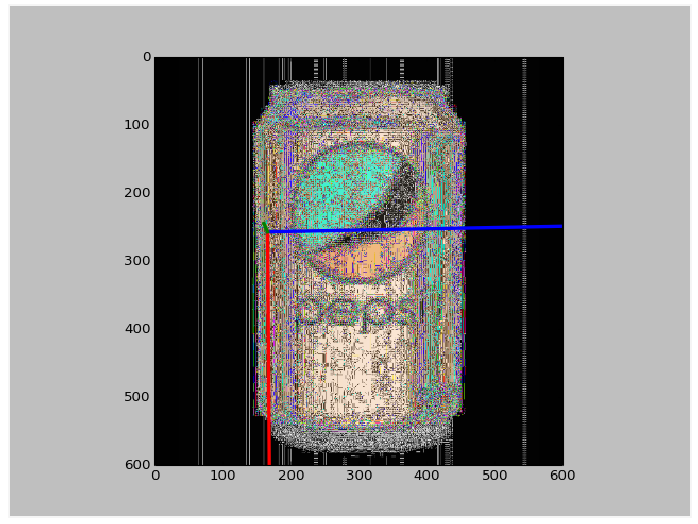Screen dimensions: 698x524
Task: Click the blue horizontal axis line
Action: 415,229
